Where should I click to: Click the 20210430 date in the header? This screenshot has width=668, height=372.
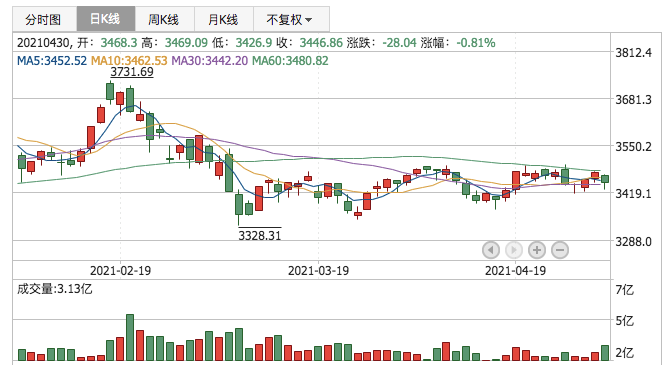tap(43, 43)
